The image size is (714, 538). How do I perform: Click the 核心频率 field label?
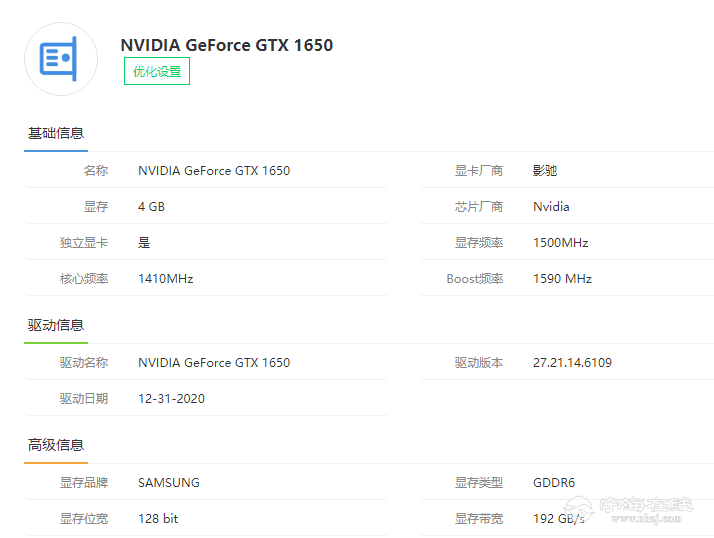coord(84,279)
